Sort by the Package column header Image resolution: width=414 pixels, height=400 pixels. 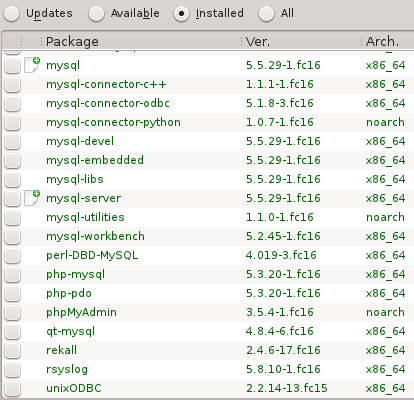point(72,42)
